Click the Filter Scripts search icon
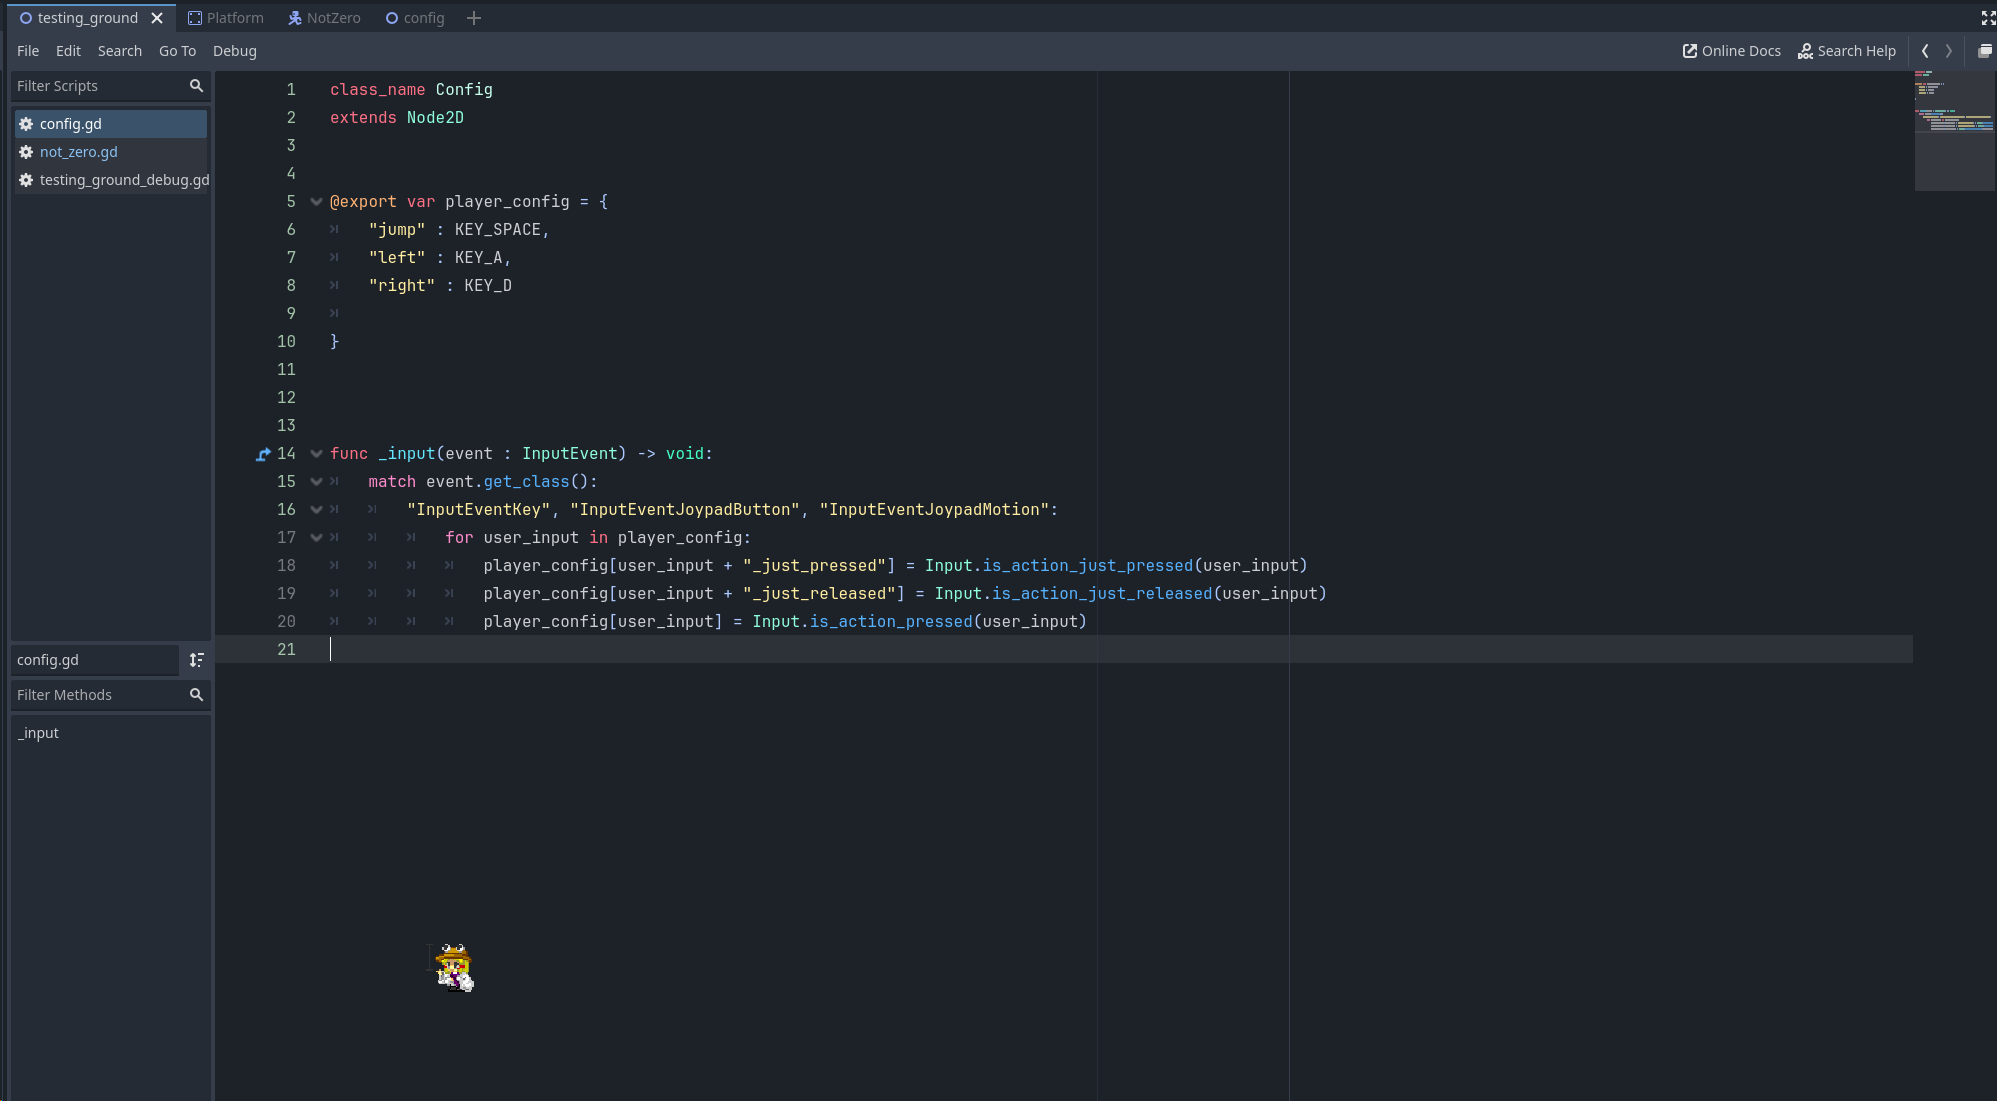 point(196,86)
